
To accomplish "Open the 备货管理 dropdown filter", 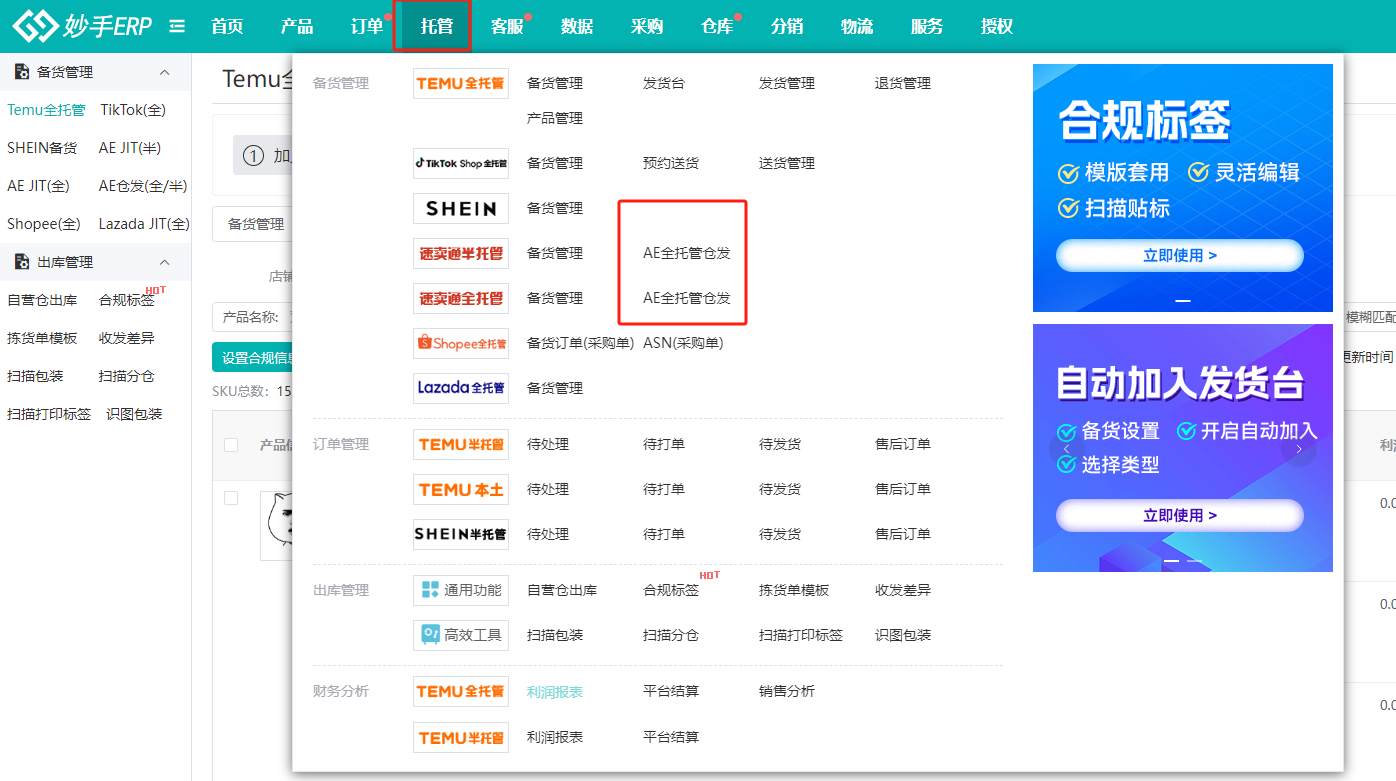I will [x=253, y=224].
